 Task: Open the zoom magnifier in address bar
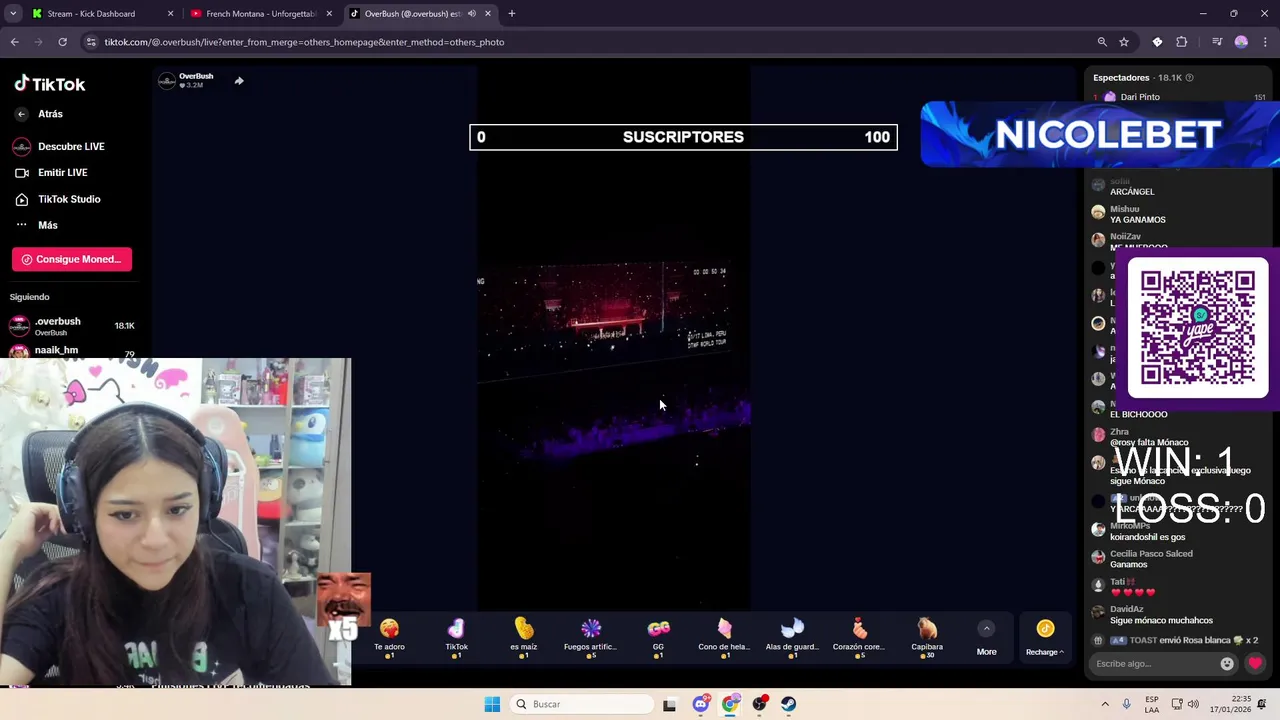pyautogui.click(x=1102, y=42)
